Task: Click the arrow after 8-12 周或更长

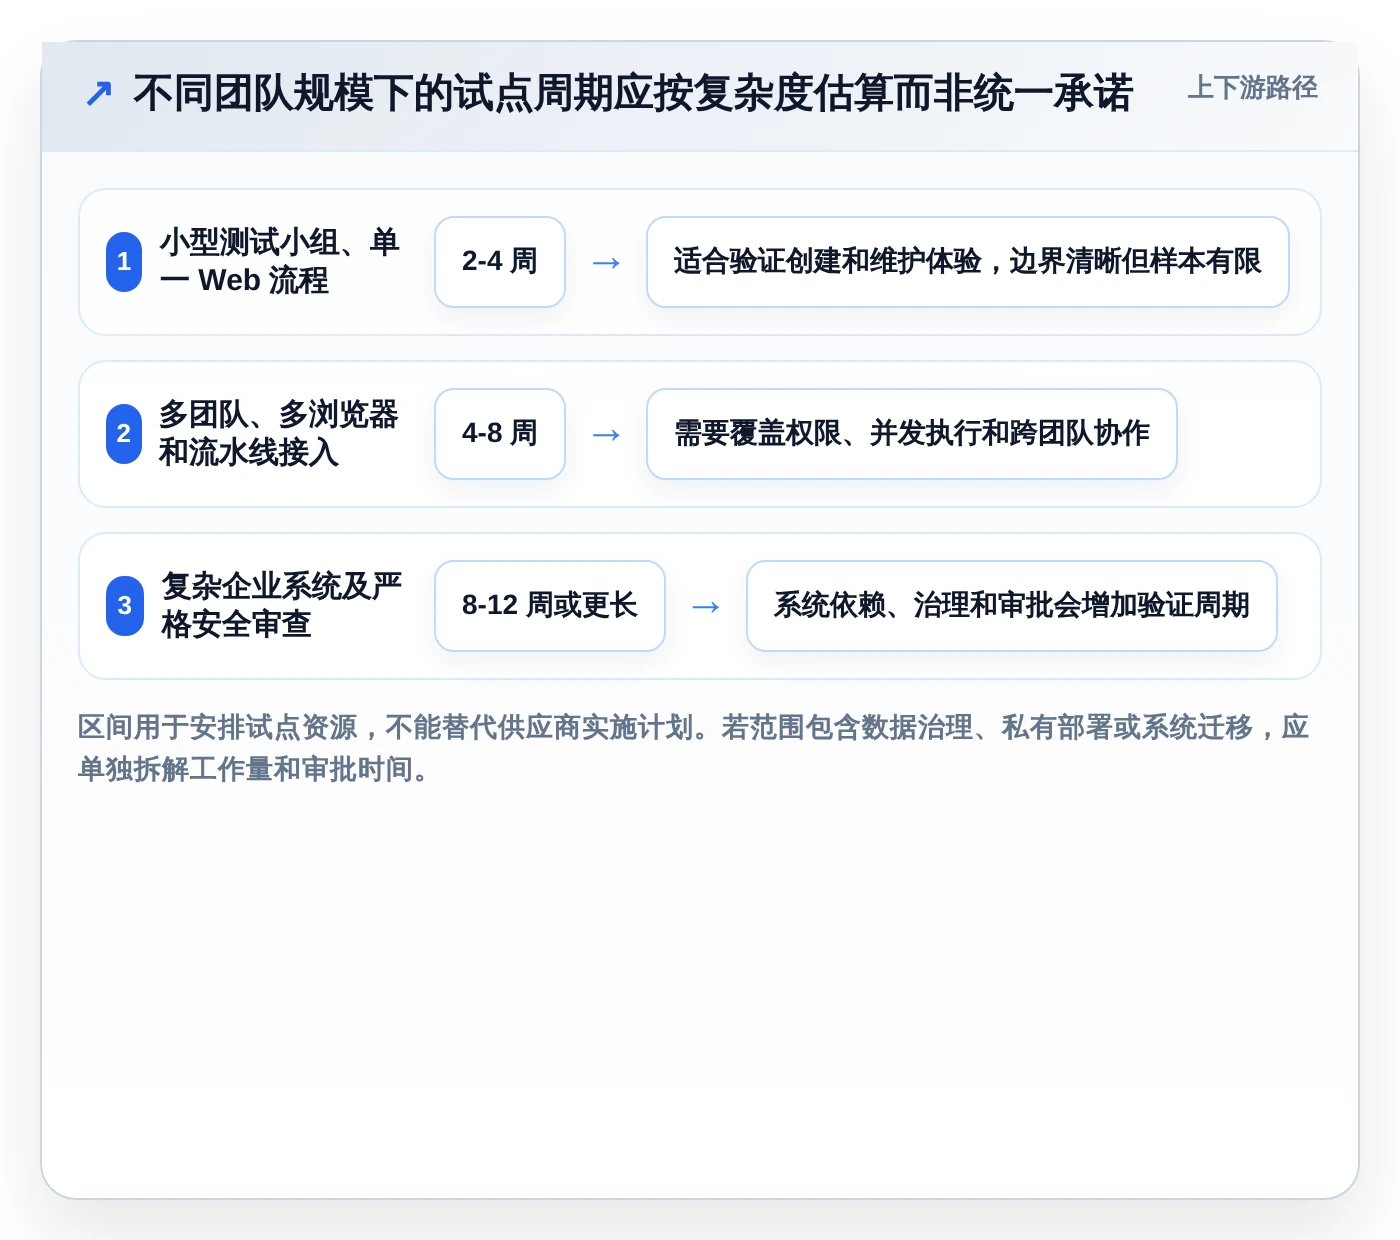Action: tap(706, 607)
